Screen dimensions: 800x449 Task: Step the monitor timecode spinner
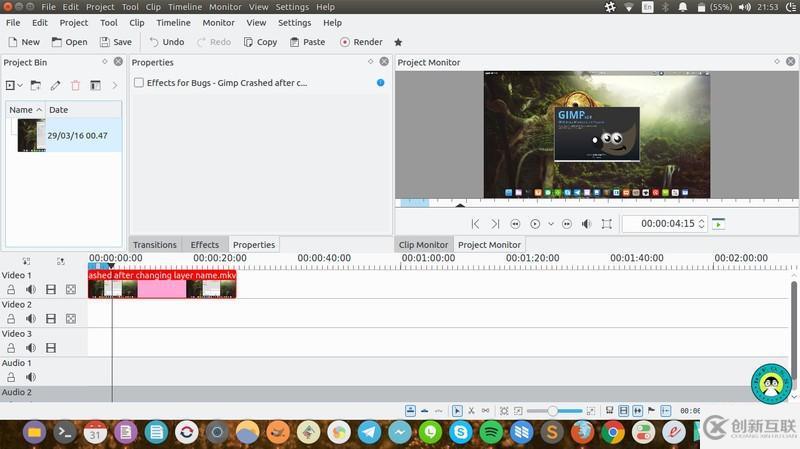702,224
